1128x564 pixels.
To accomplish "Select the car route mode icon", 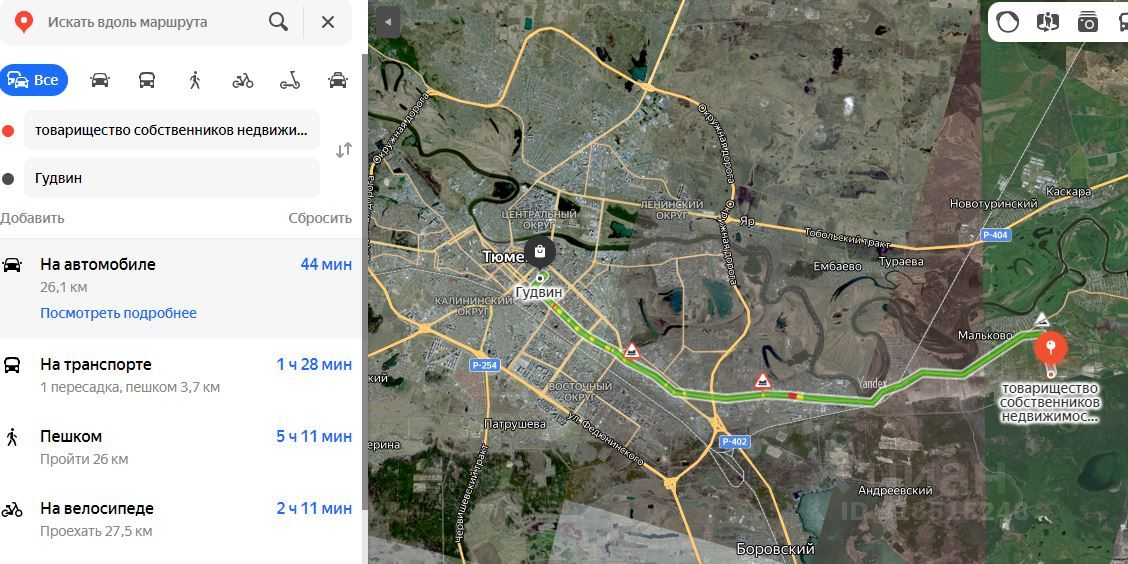I will pos(100,81).
